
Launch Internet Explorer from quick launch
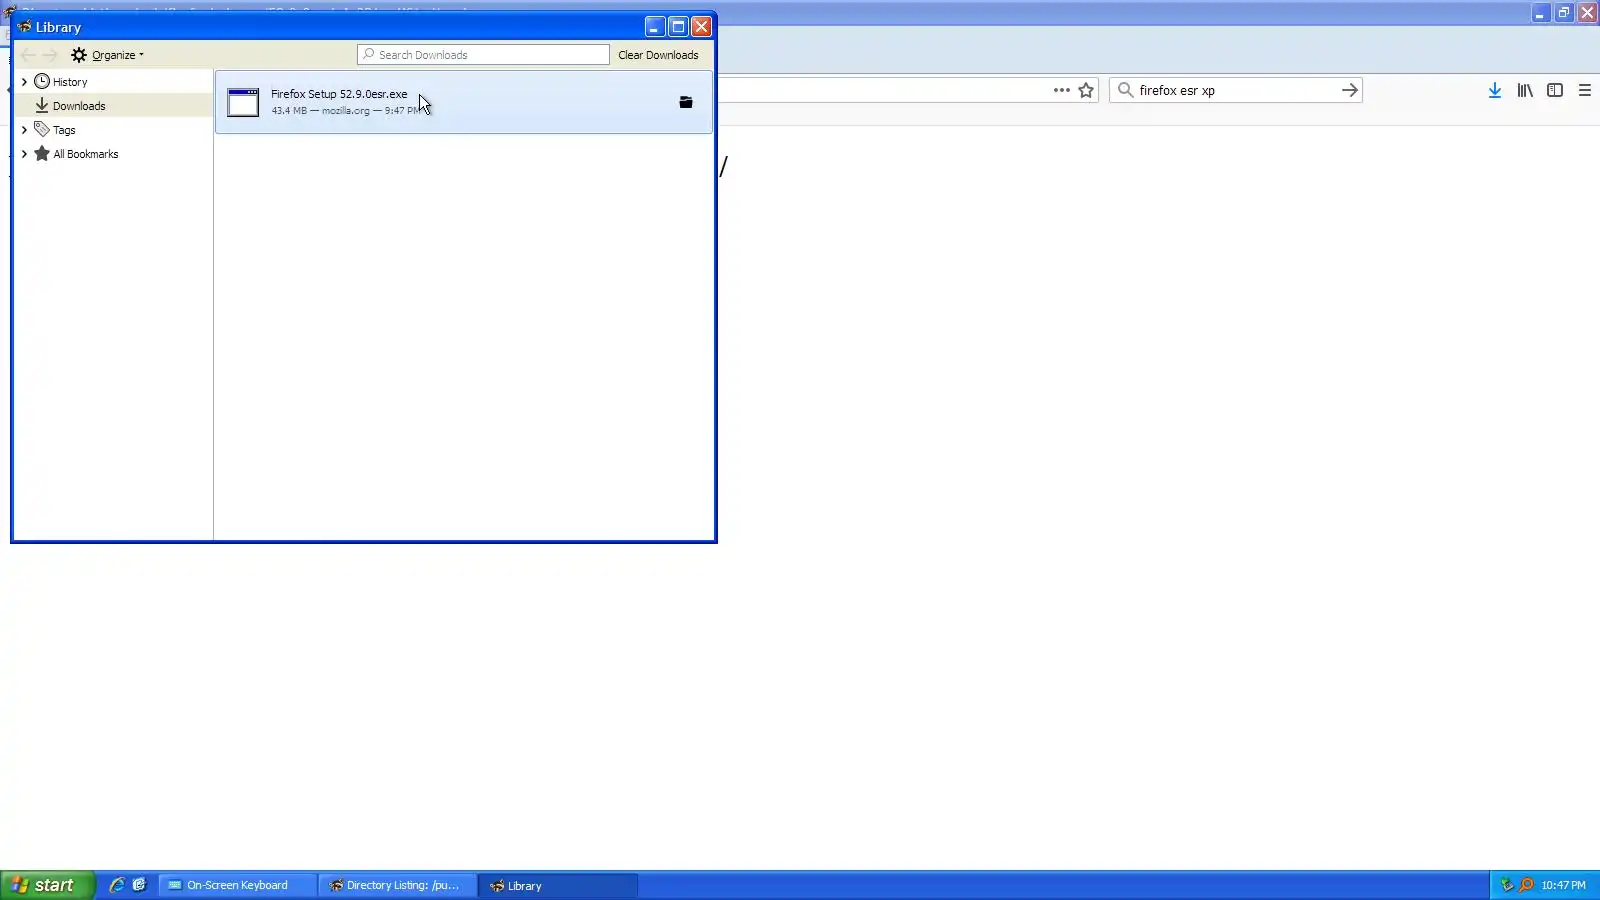coord(117,885)
